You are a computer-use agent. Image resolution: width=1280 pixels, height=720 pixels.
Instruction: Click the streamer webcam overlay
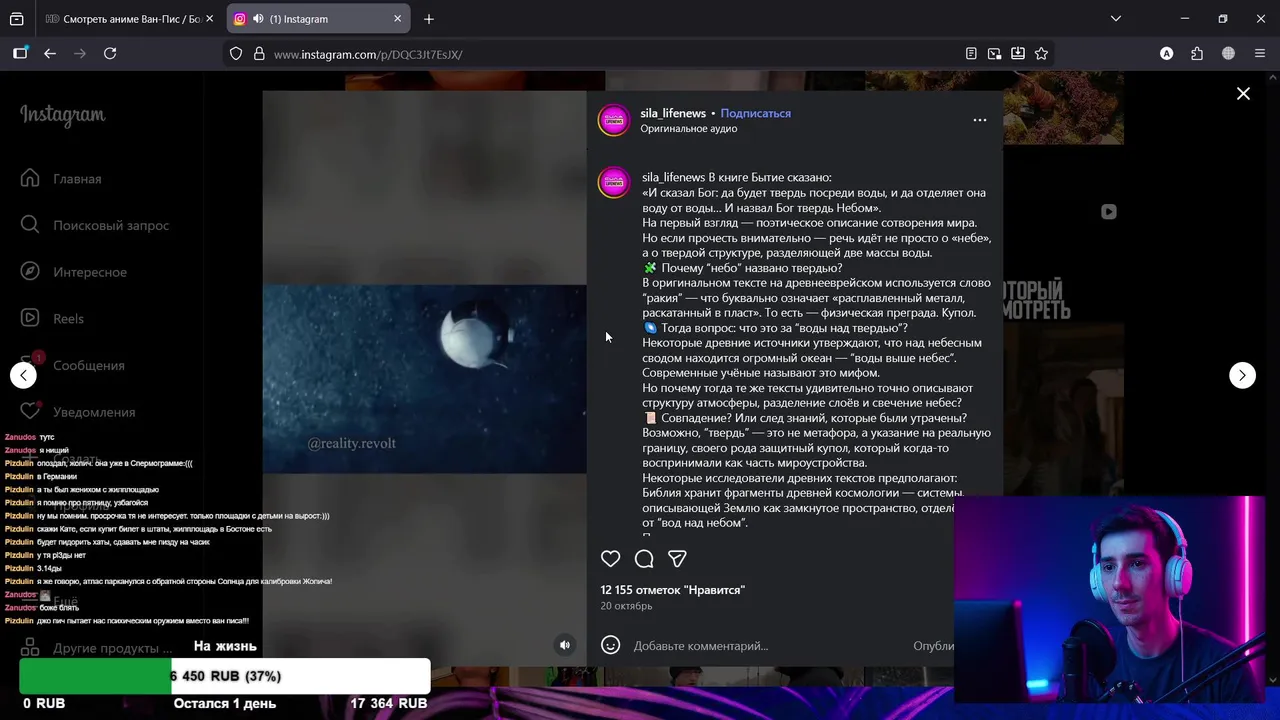tap(1109, 601)
